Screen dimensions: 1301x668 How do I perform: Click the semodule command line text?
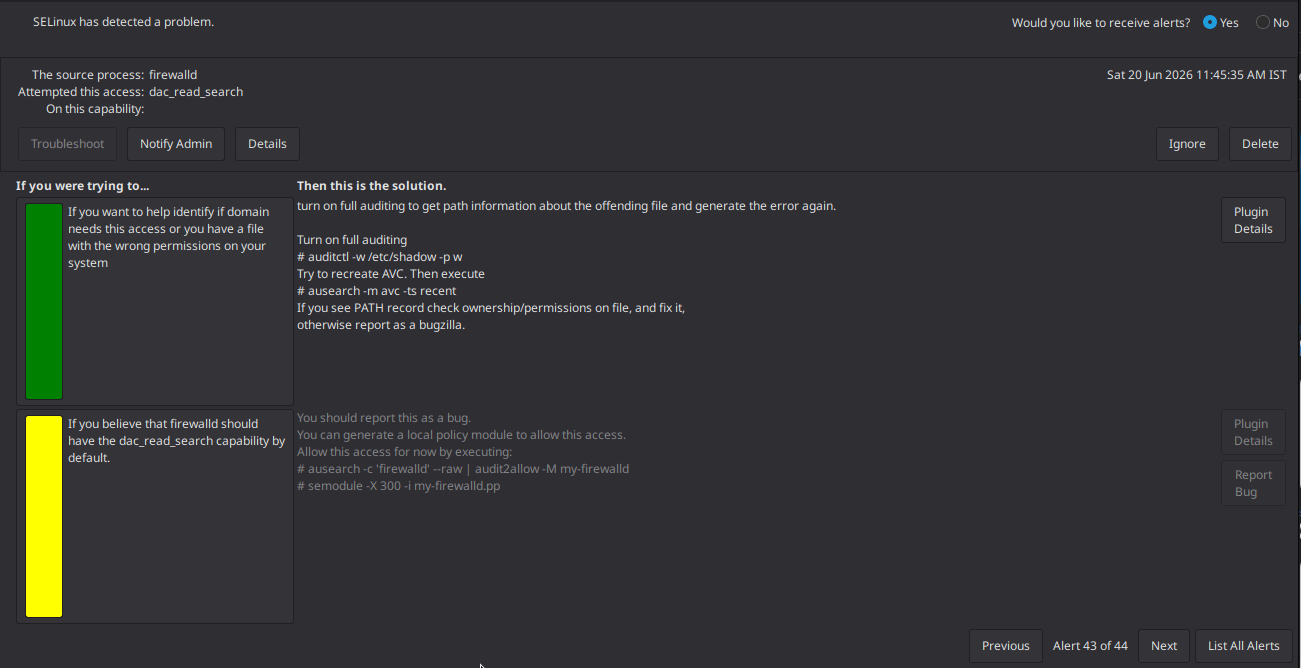click(398, 486)
